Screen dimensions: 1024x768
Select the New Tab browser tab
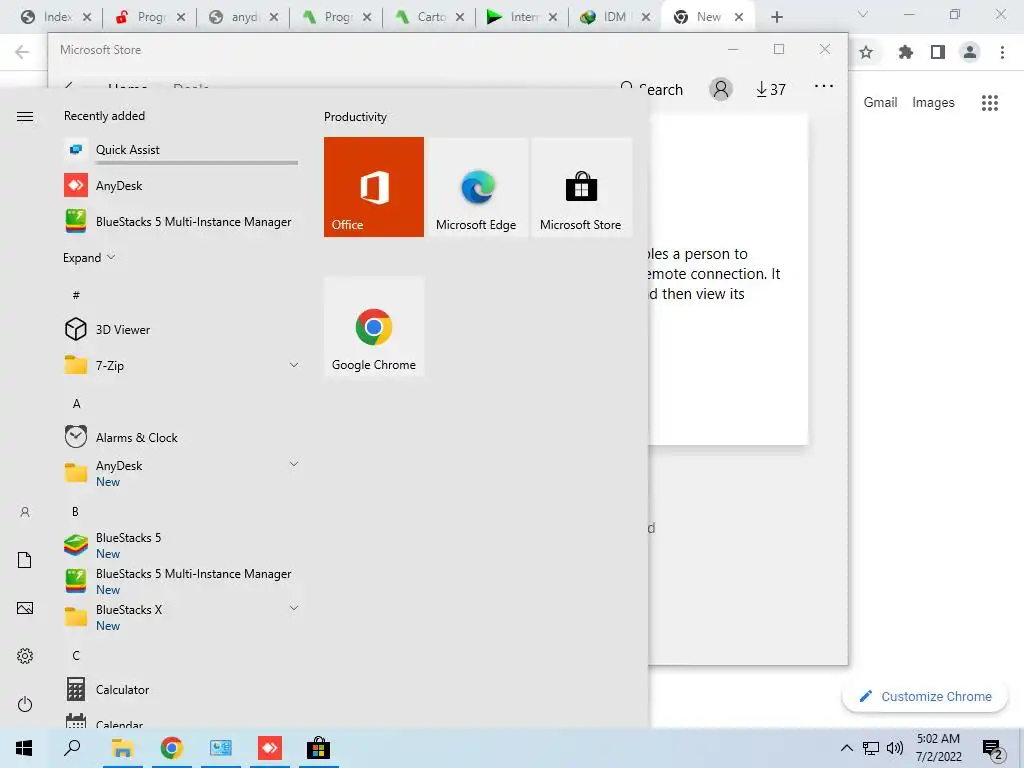(x=708, y=17)
